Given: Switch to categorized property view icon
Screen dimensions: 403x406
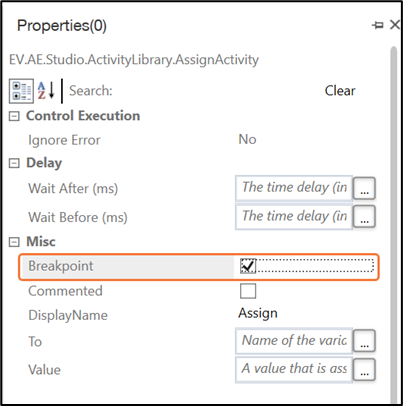Looking at the screenshot, I should pos(21,91).
